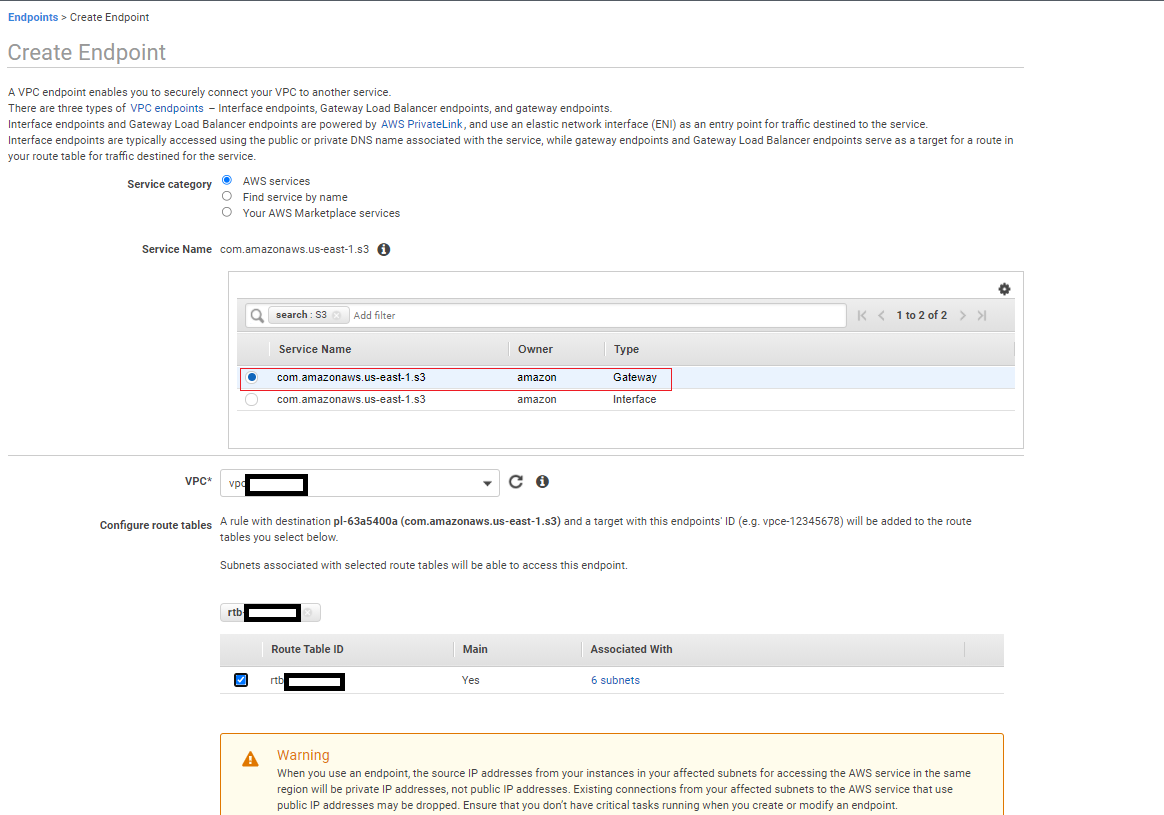Click the Yes value in Main column
The height and width of the screenshot is (815, 1164).
[471, 680]
